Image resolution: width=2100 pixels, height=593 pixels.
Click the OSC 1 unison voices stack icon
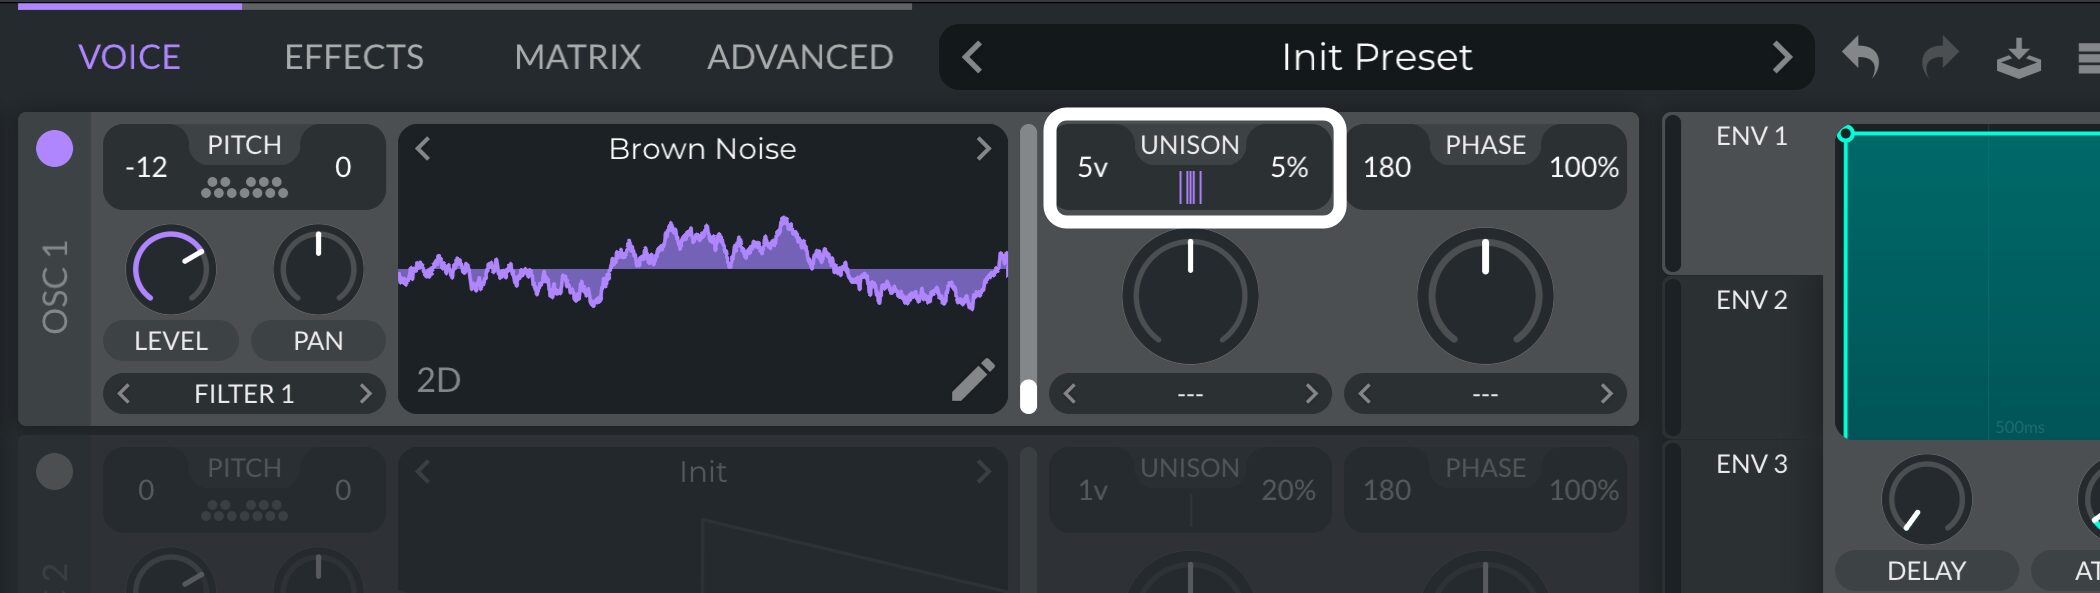click(1190, 187)
